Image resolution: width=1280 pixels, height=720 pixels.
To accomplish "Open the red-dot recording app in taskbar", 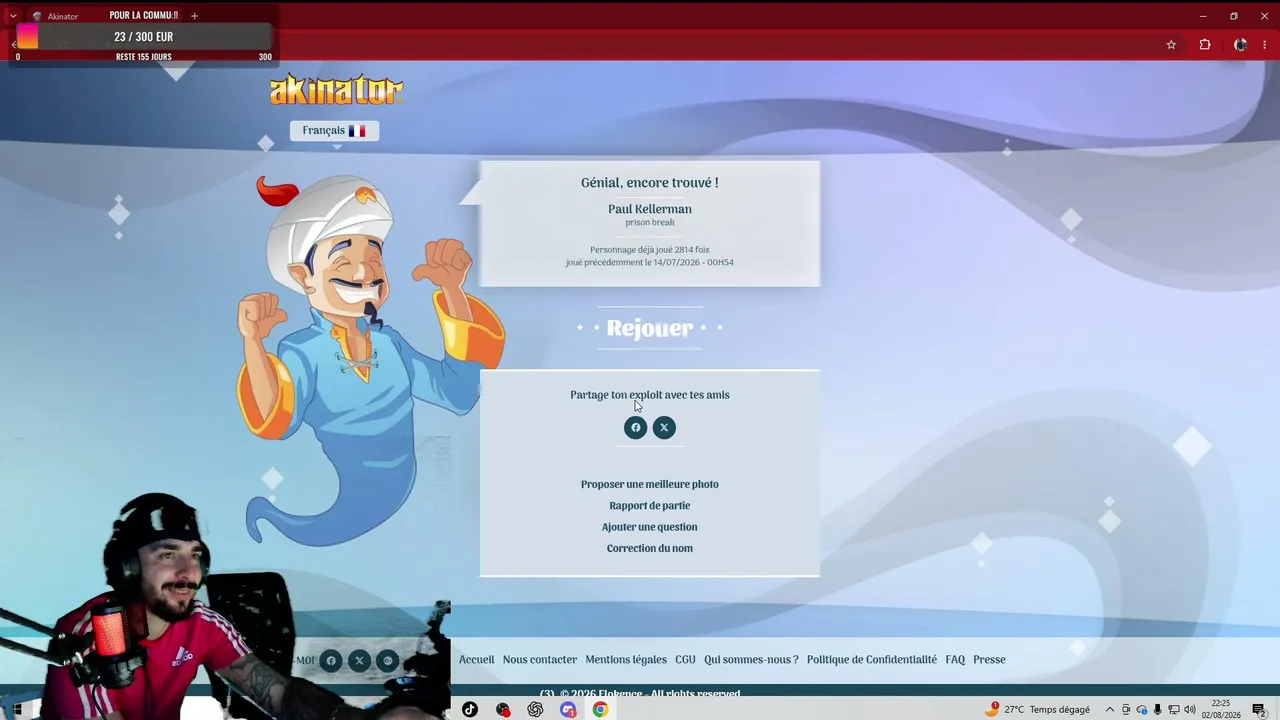I will 503,710.
